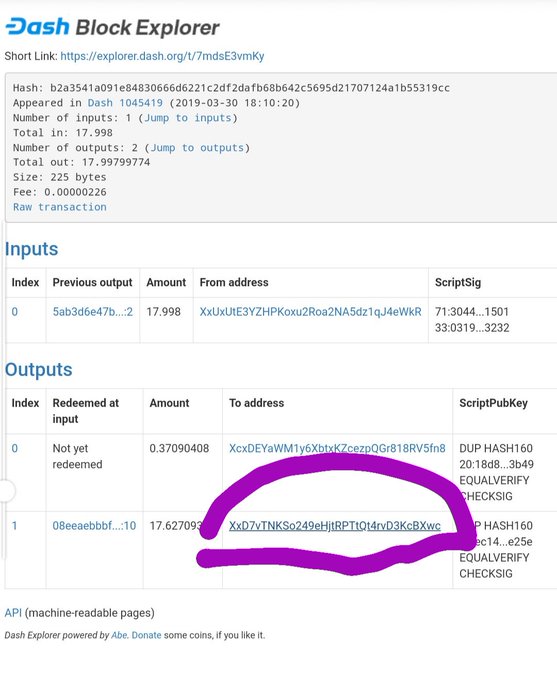Click Total in: 17.998 line

[63, 133]
